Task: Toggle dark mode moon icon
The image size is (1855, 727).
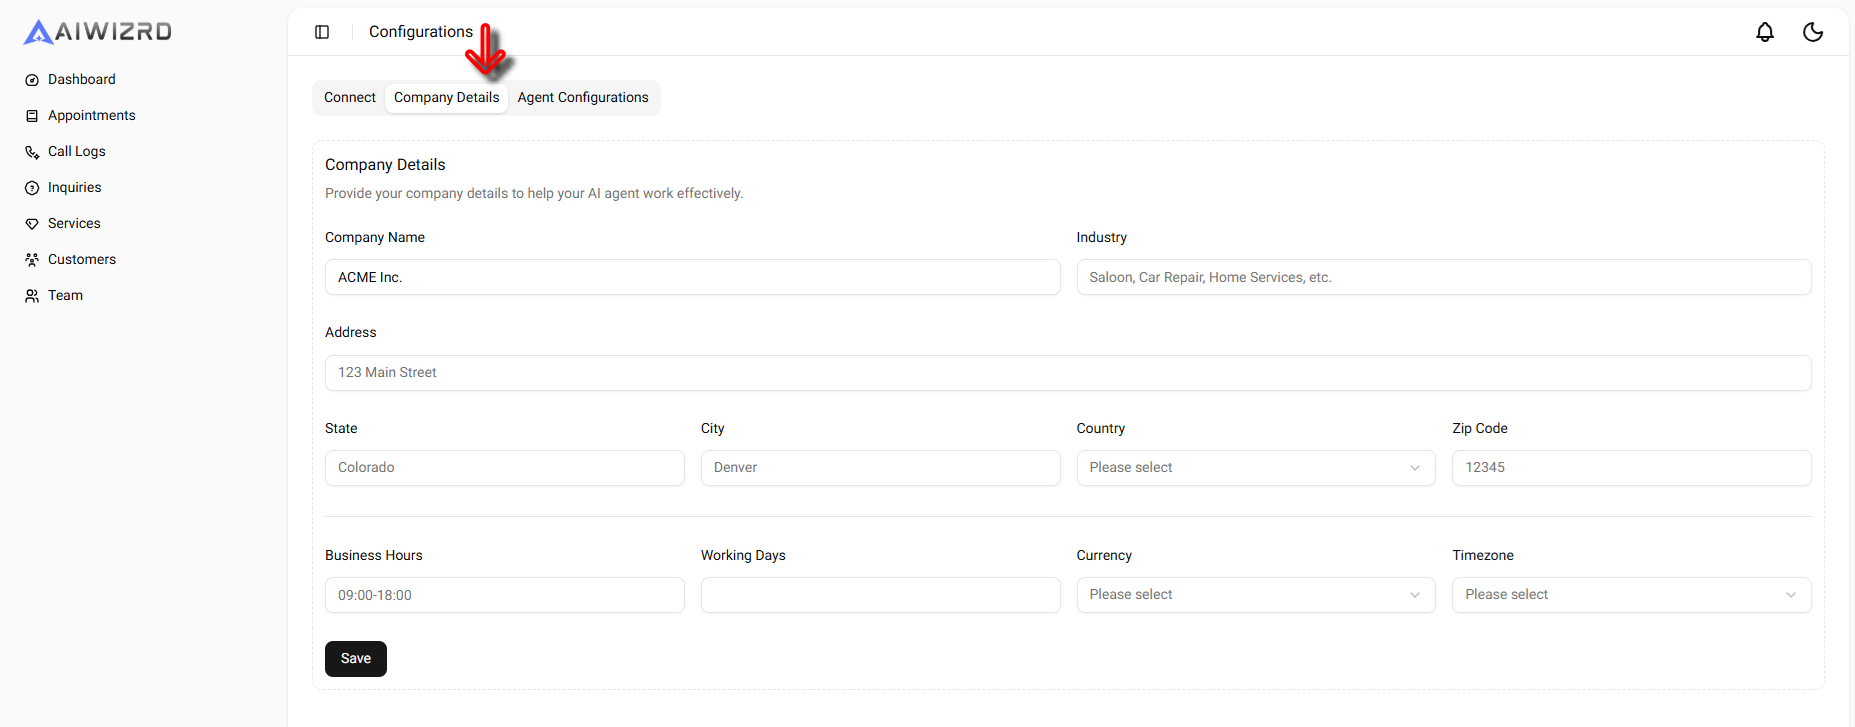Action: click(x=1812, y=32)
